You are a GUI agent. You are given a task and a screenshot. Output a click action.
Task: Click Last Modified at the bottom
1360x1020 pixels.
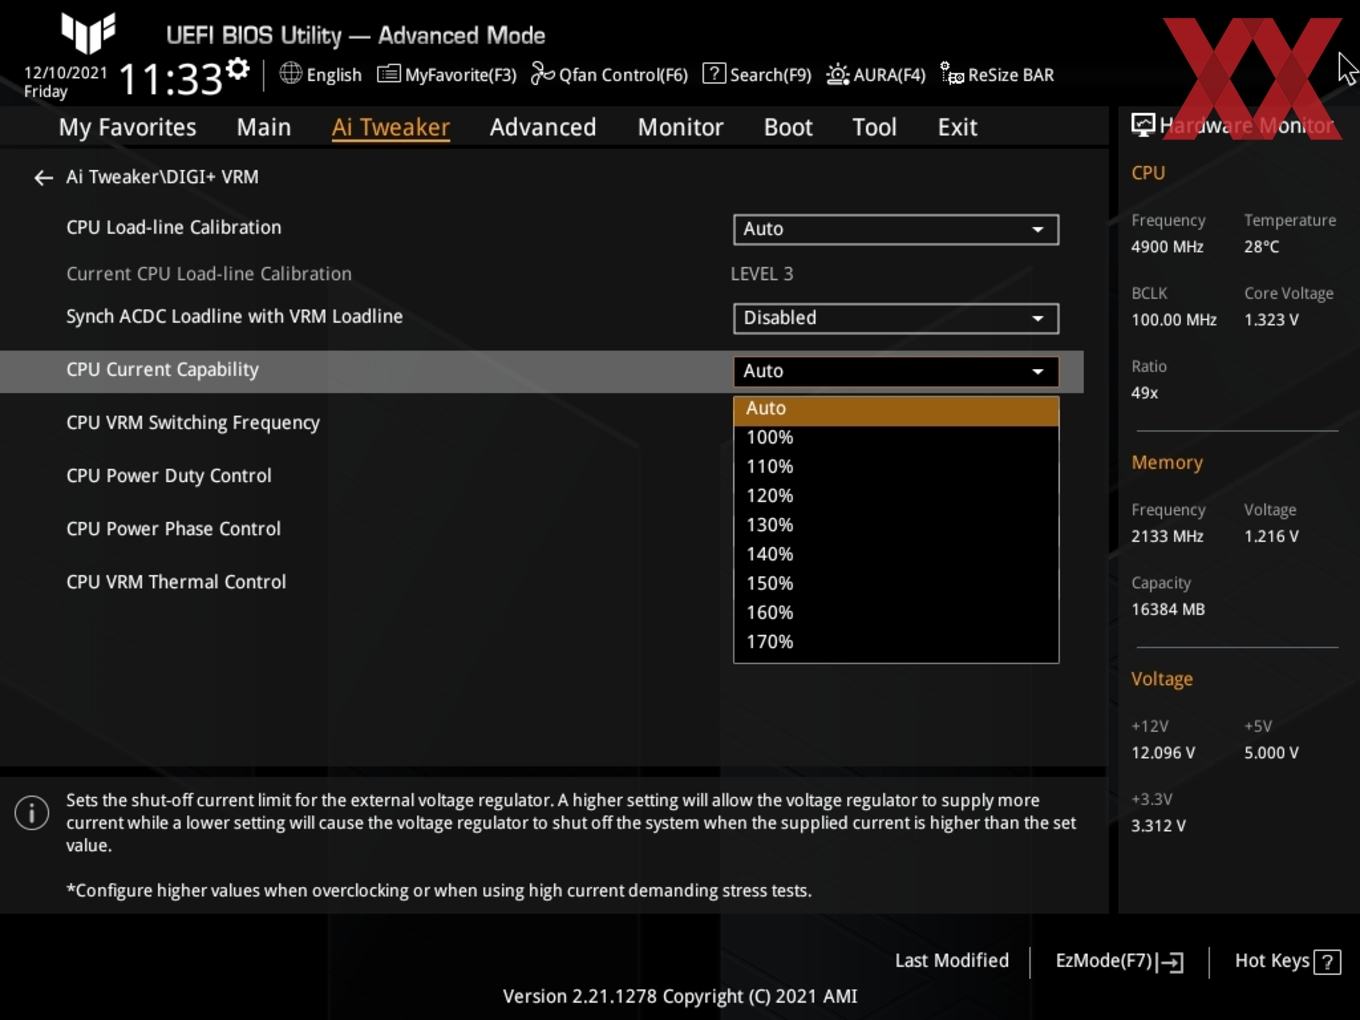click(952, 960)
